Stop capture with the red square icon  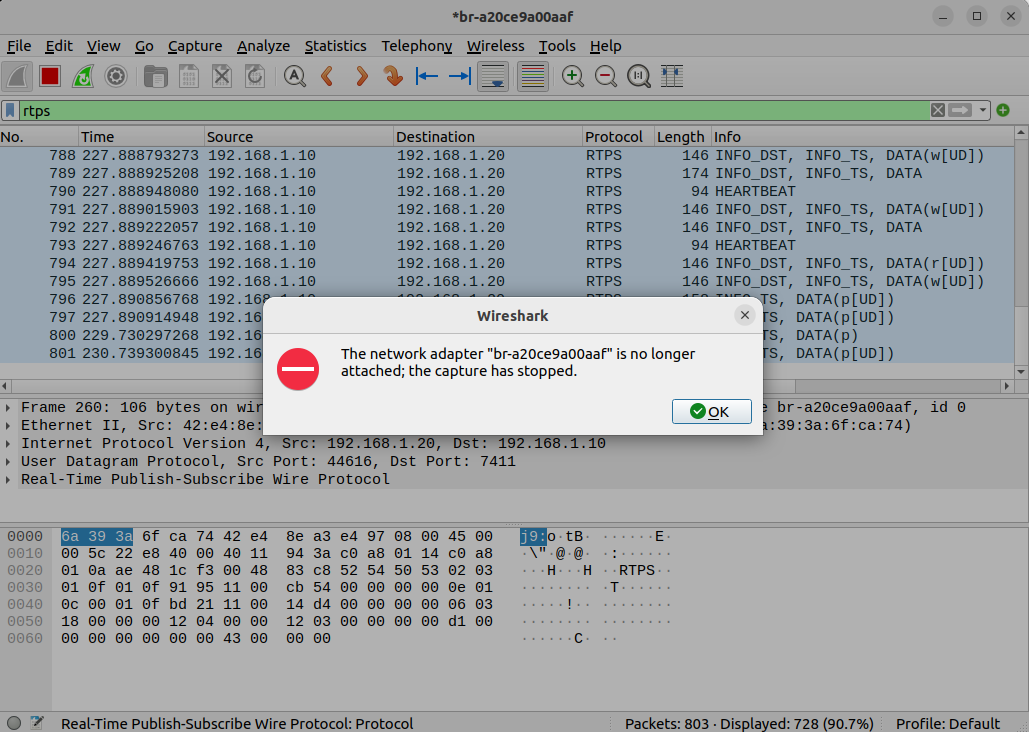pyautogui.click(x=50, y=77)
